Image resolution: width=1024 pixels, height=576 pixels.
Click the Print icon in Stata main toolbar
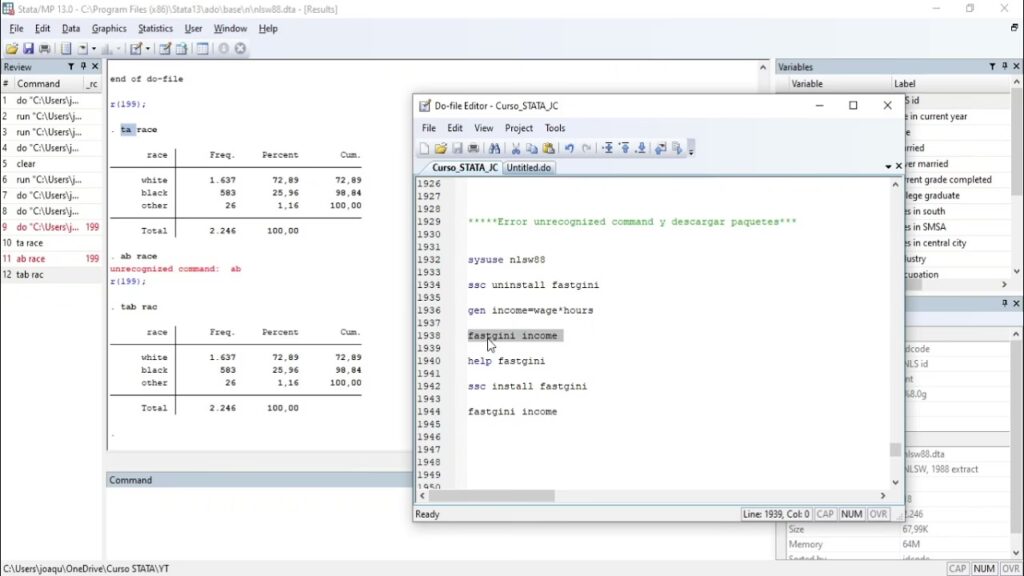point(44,48)
